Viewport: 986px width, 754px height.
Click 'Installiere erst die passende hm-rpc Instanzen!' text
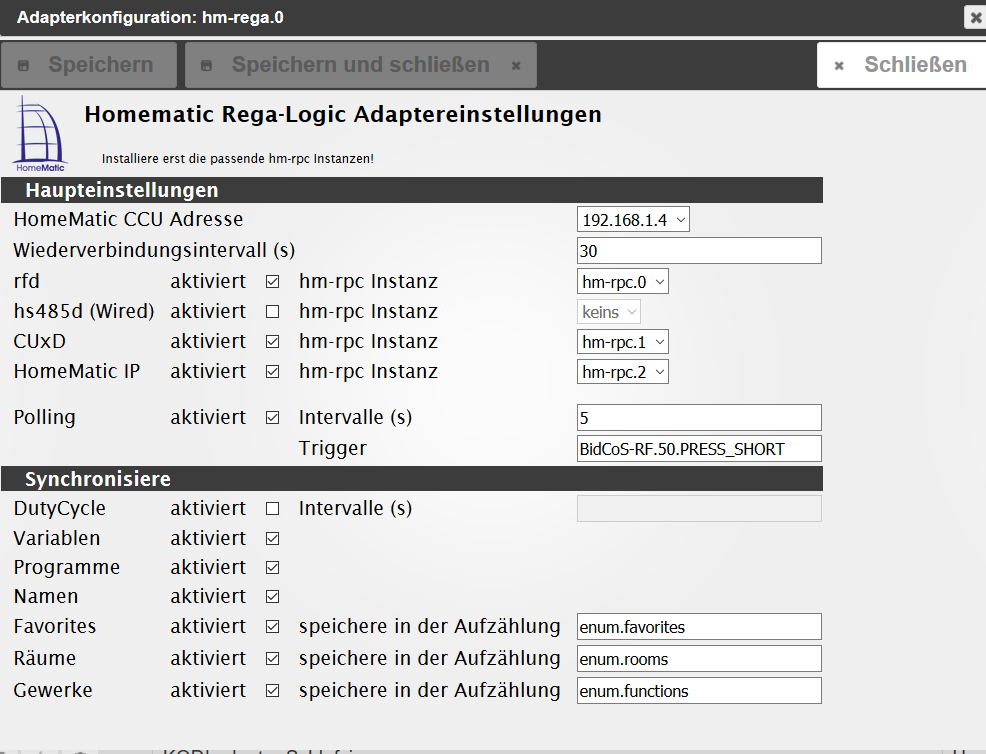point(238,158)
